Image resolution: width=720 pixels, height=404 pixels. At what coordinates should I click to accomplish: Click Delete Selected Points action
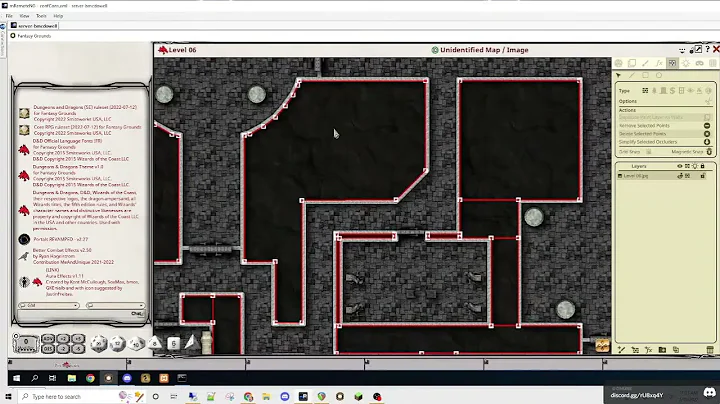pyautogui.click(x=664, y=134)
